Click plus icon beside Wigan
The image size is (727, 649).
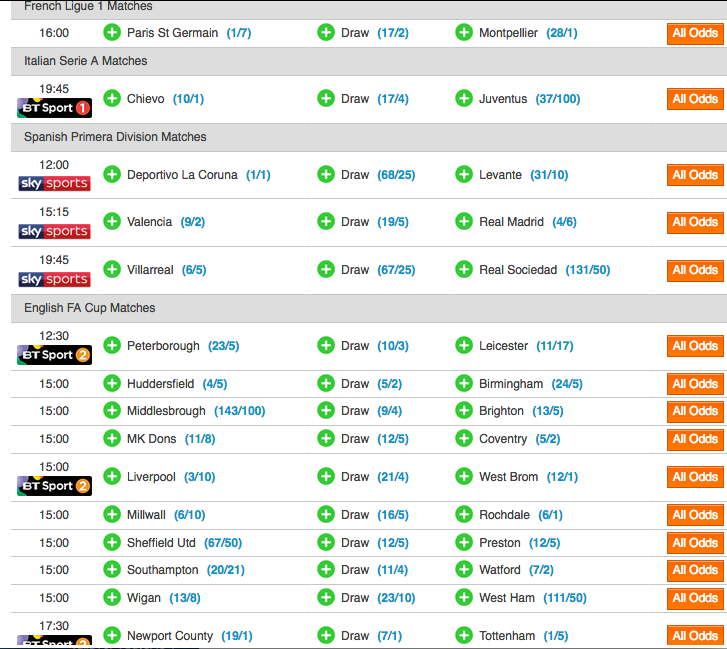pyautogui.click(x=112, y=597)
